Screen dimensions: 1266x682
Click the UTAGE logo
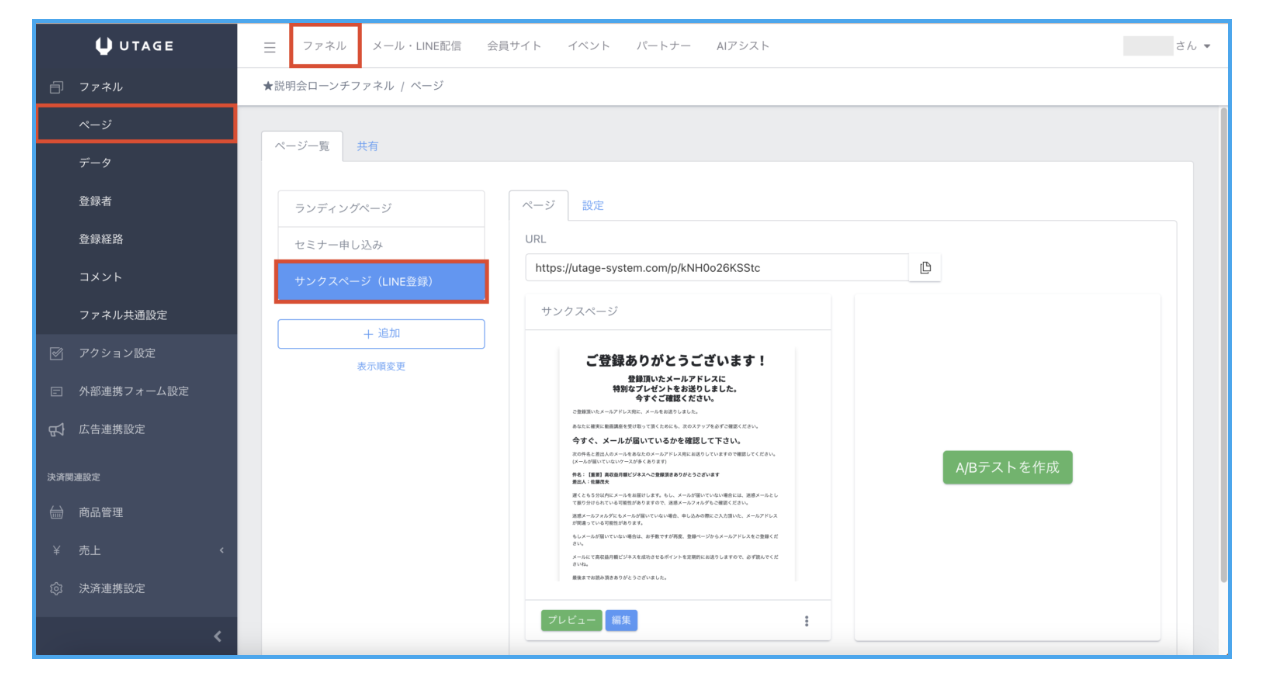pyautogui.click(x=135, y=46)
